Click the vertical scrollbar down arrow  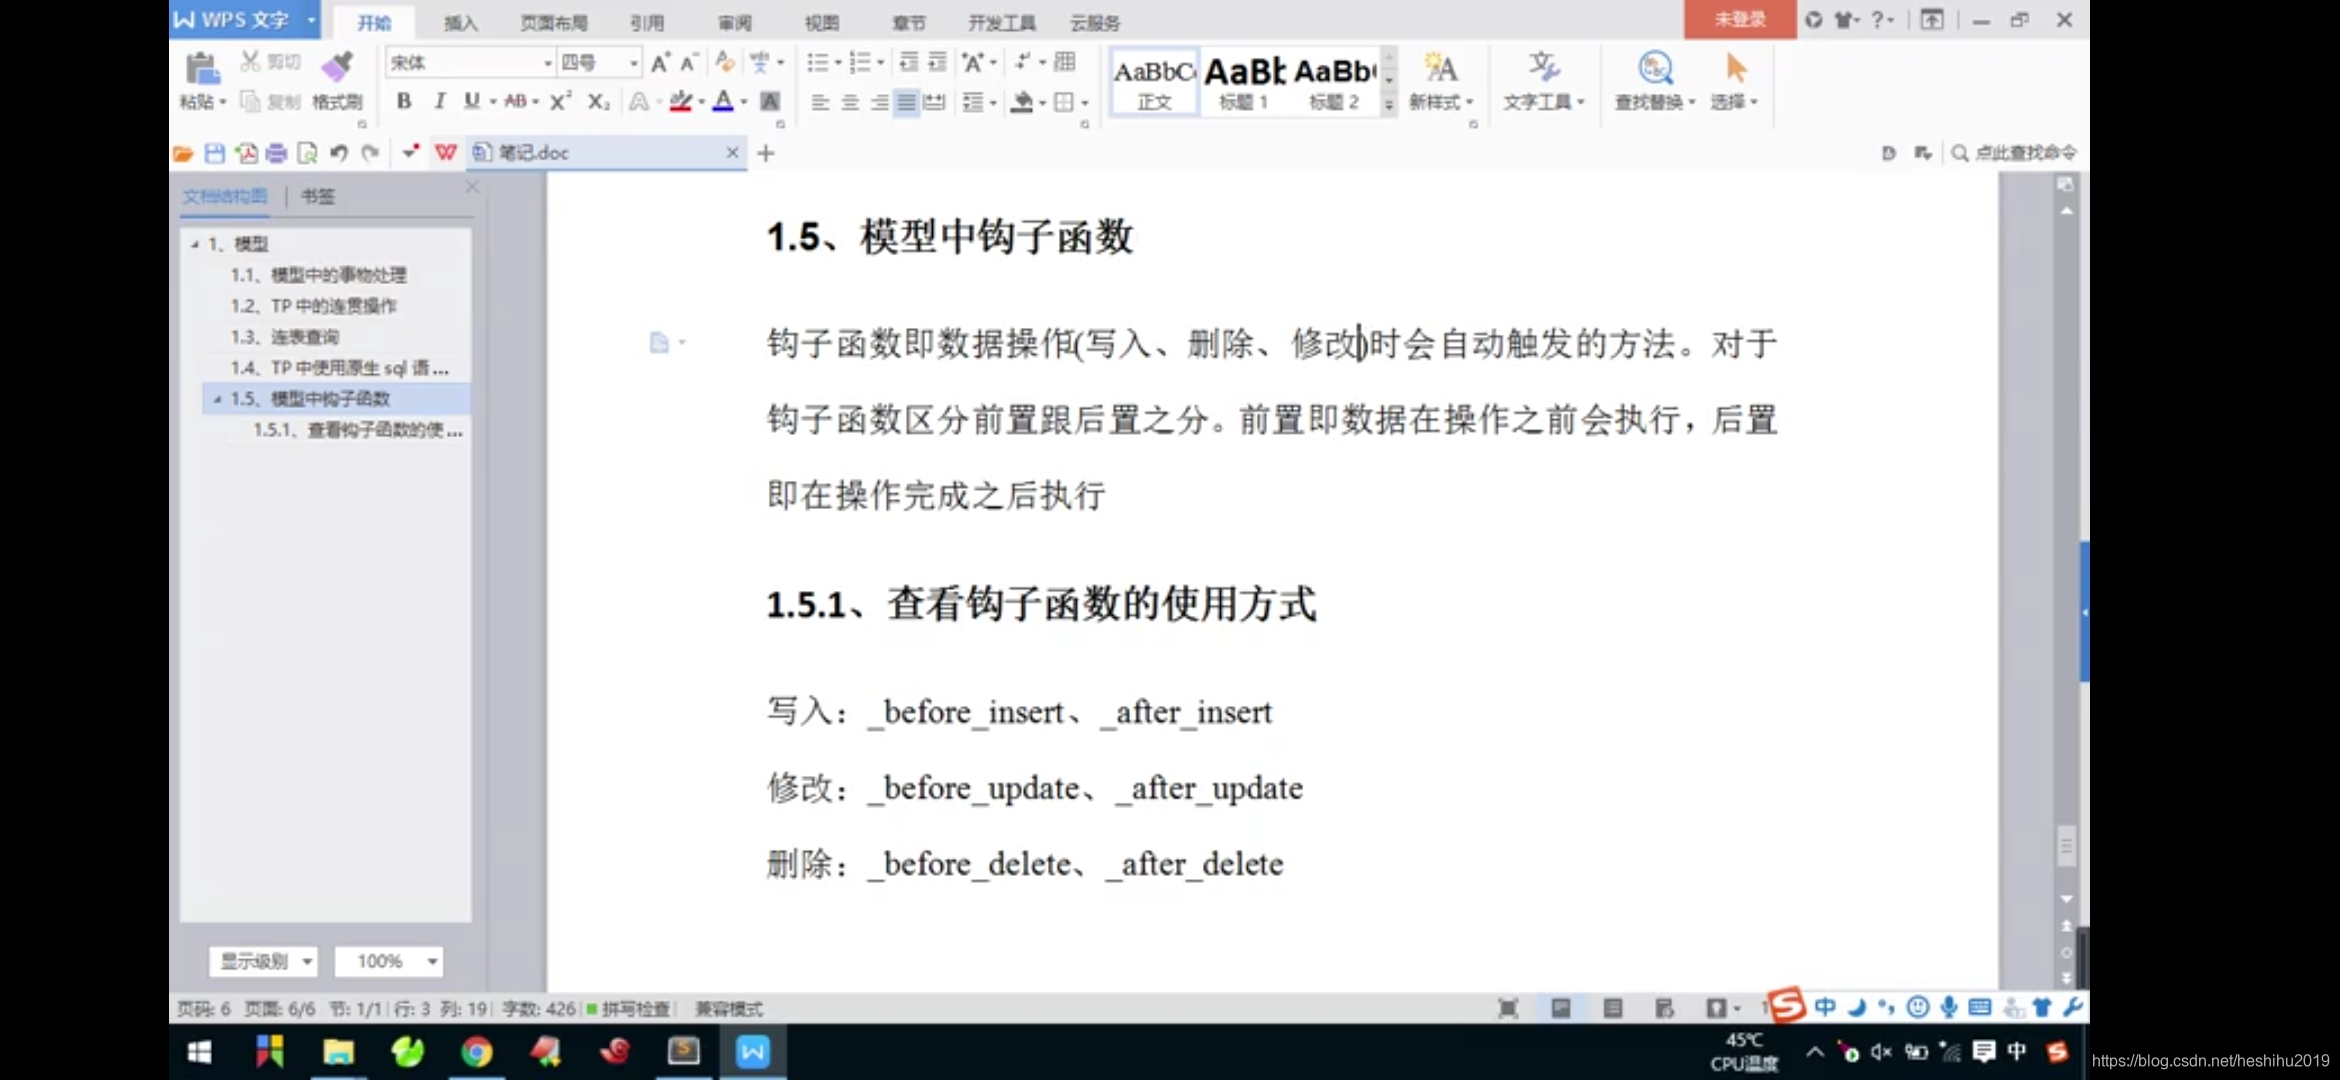point(2066,899)
